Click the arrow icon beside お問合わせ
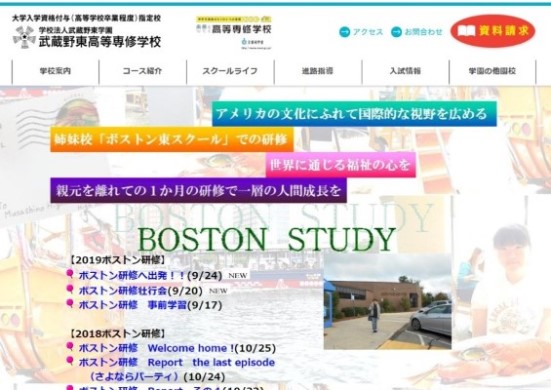 (396, 32)
